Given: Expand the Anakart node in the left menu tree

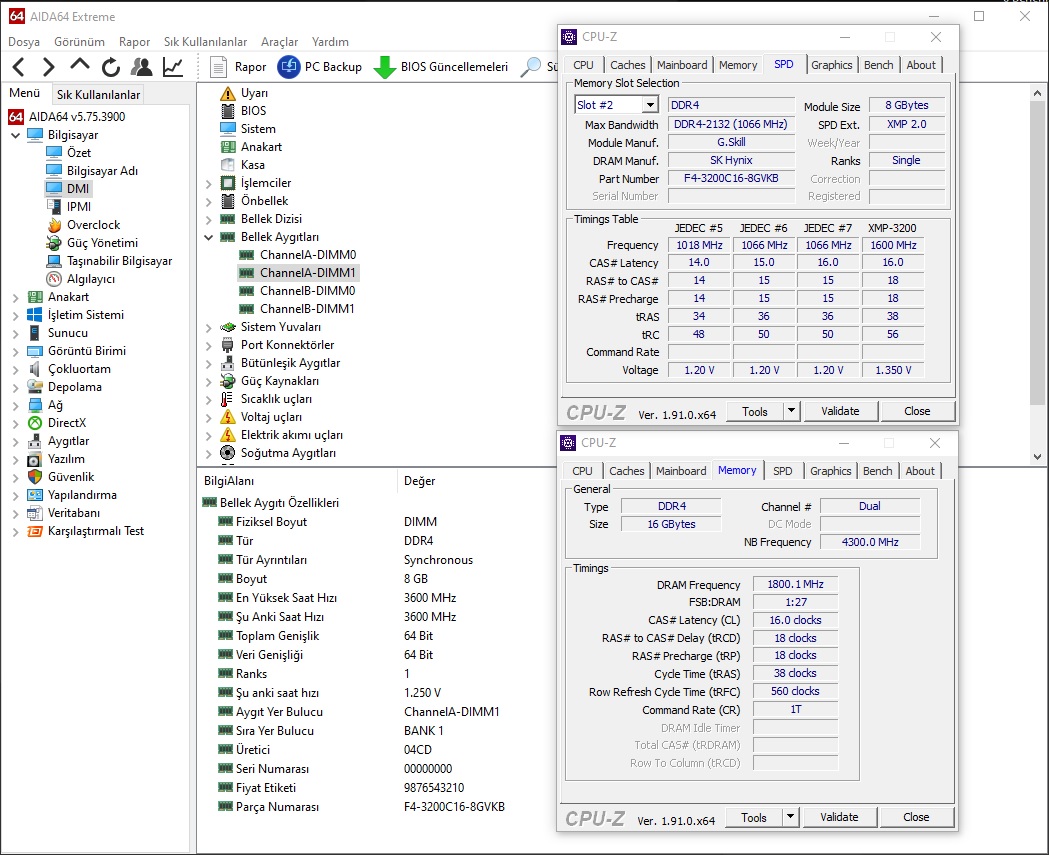Looking at the screenshot, I should (15, 297).
